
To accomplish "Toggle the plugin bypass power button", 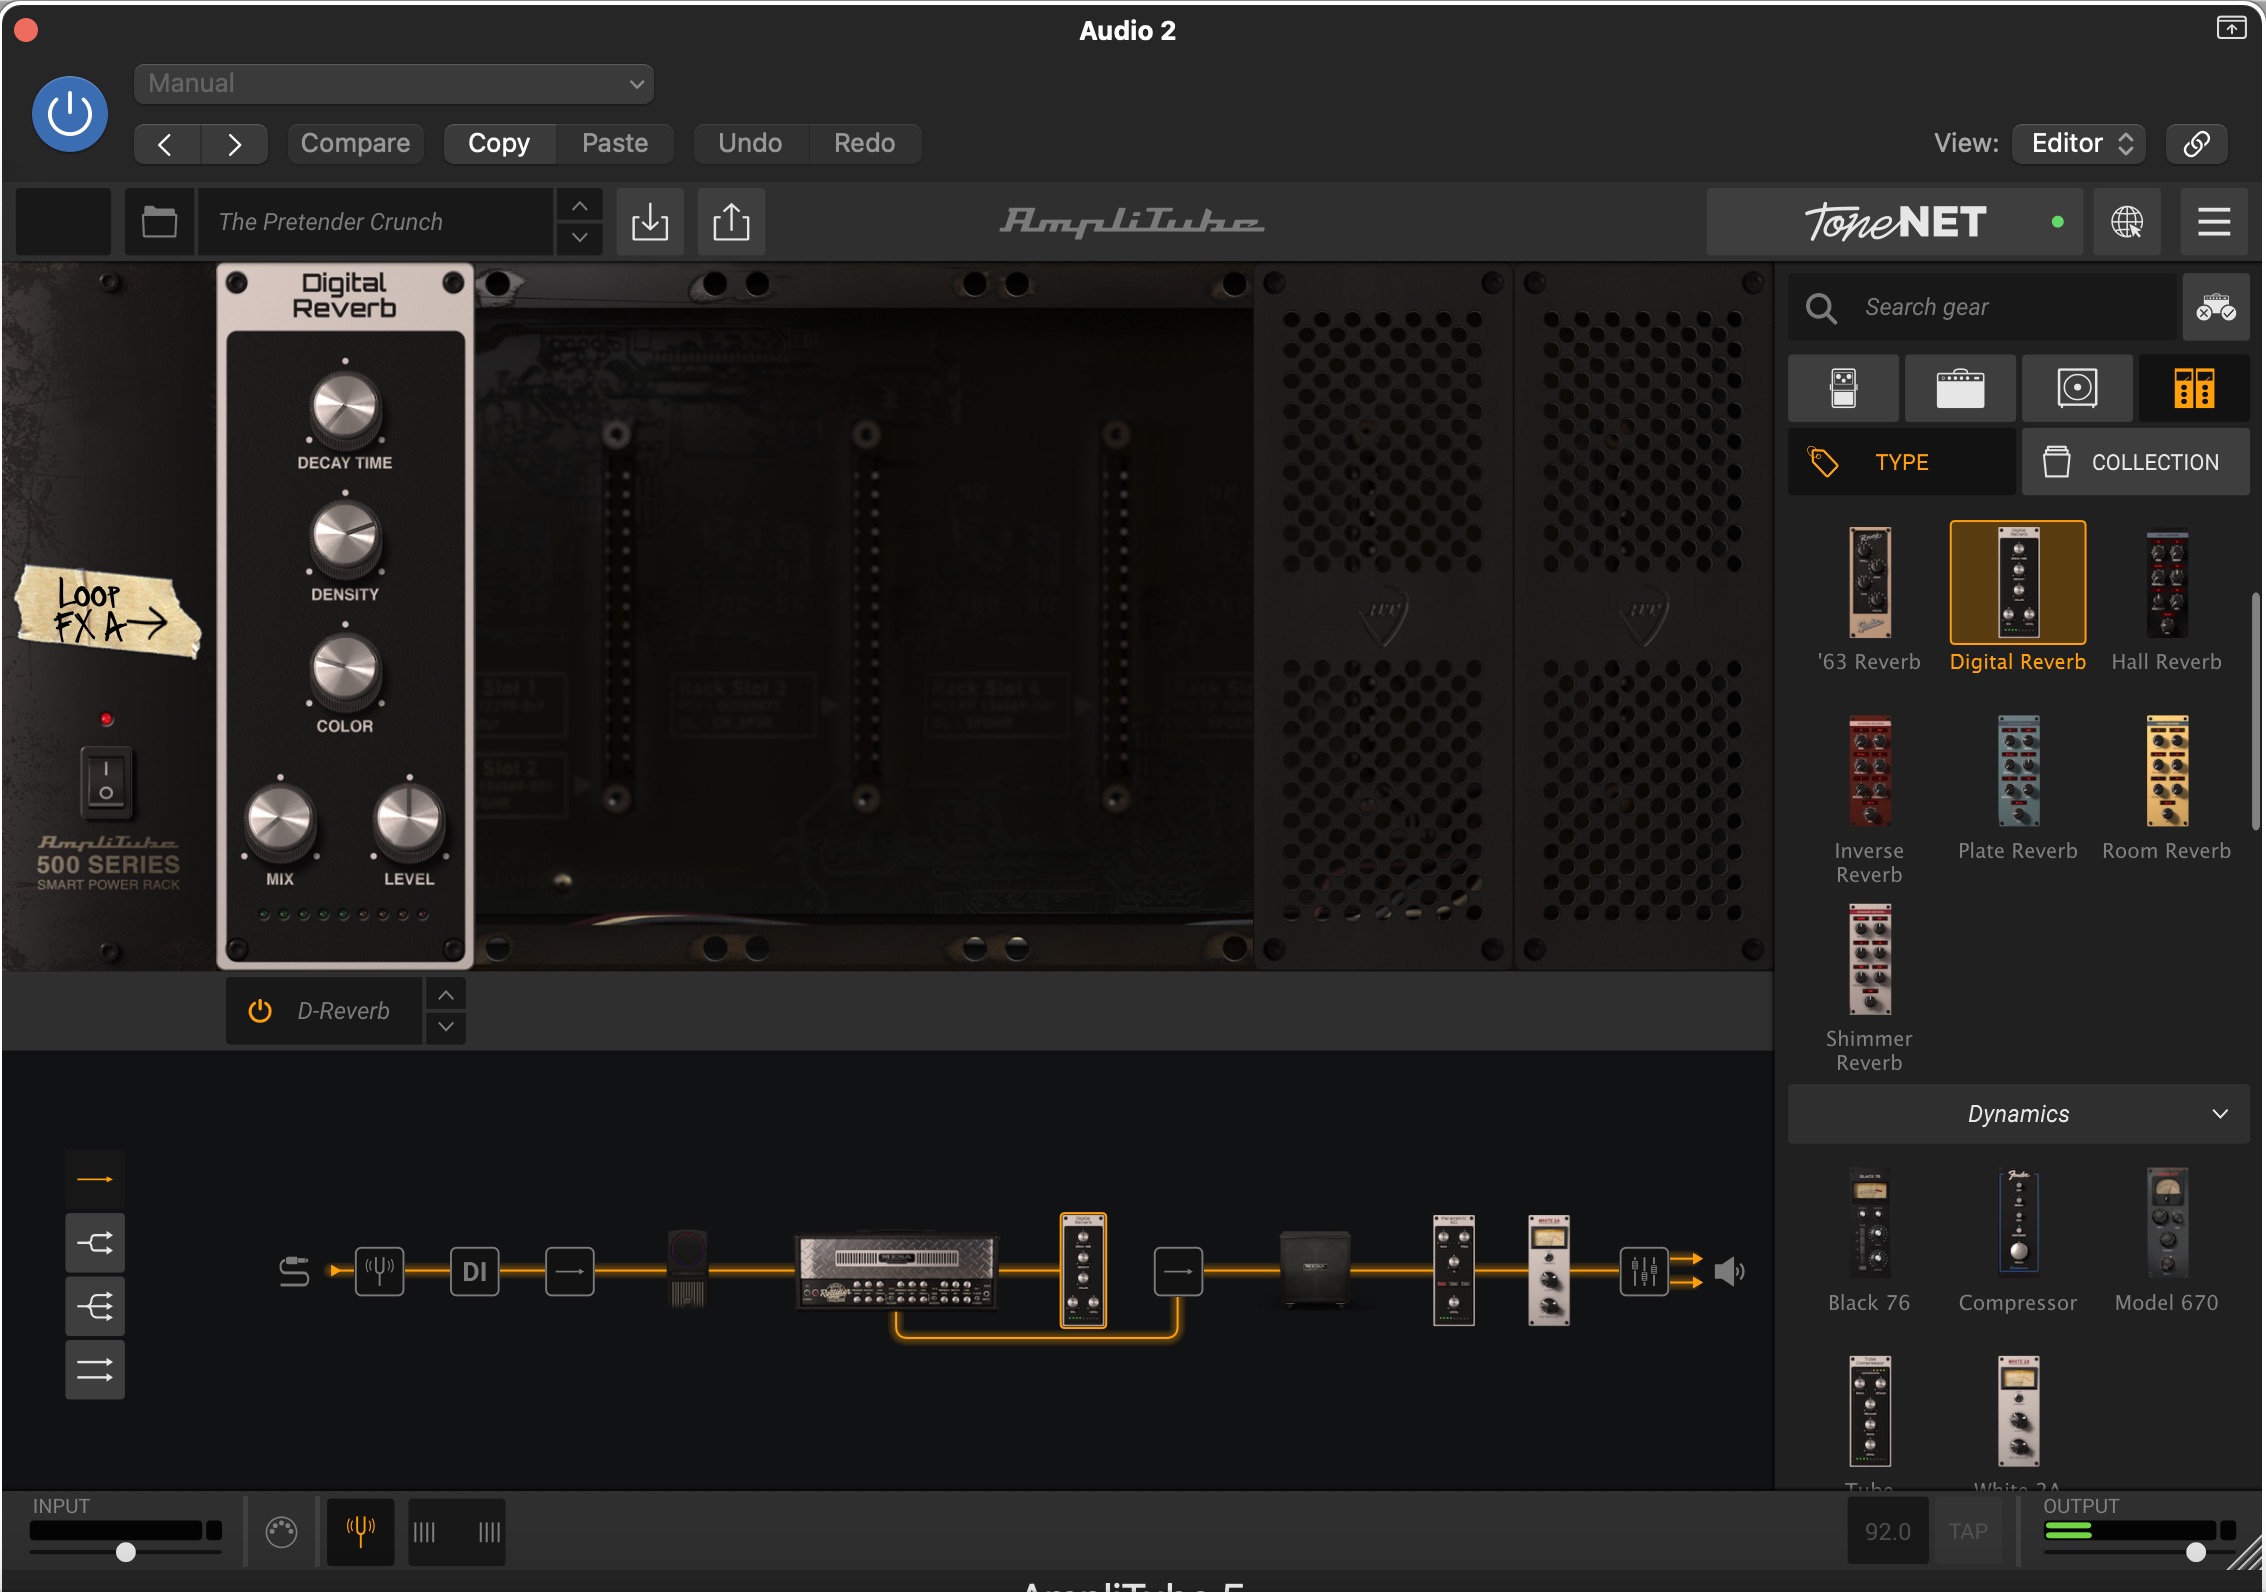I will point(70,114).
